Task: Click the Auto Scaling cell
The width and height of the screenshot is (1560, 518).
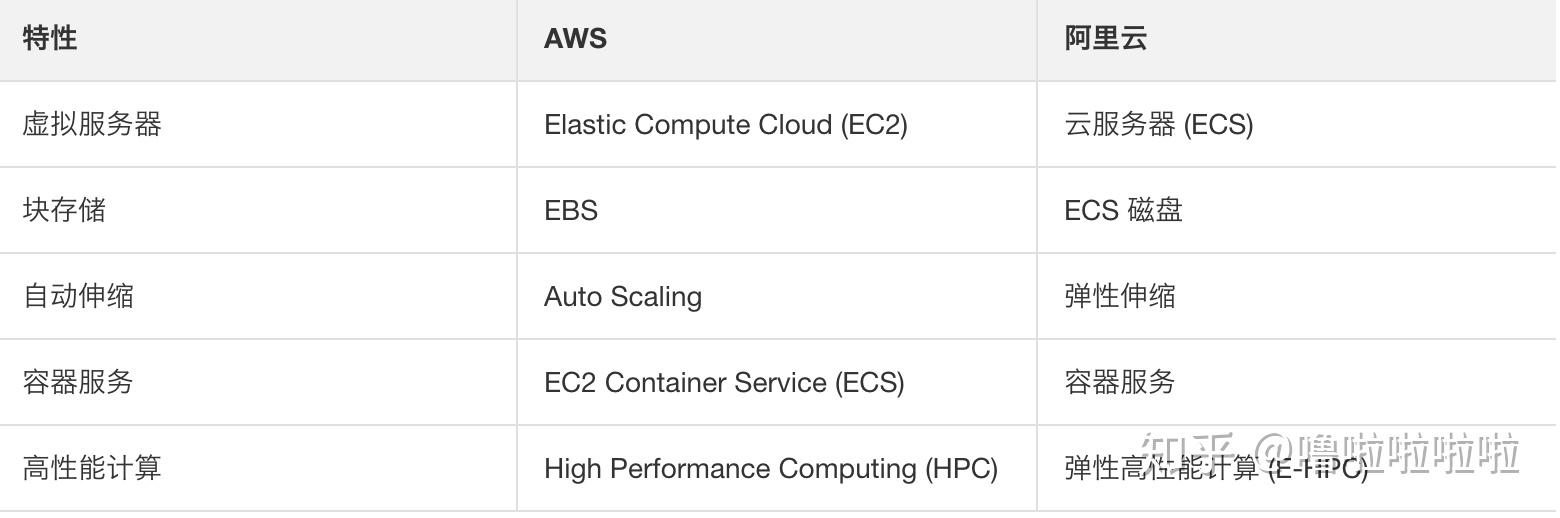Action: 623,297
